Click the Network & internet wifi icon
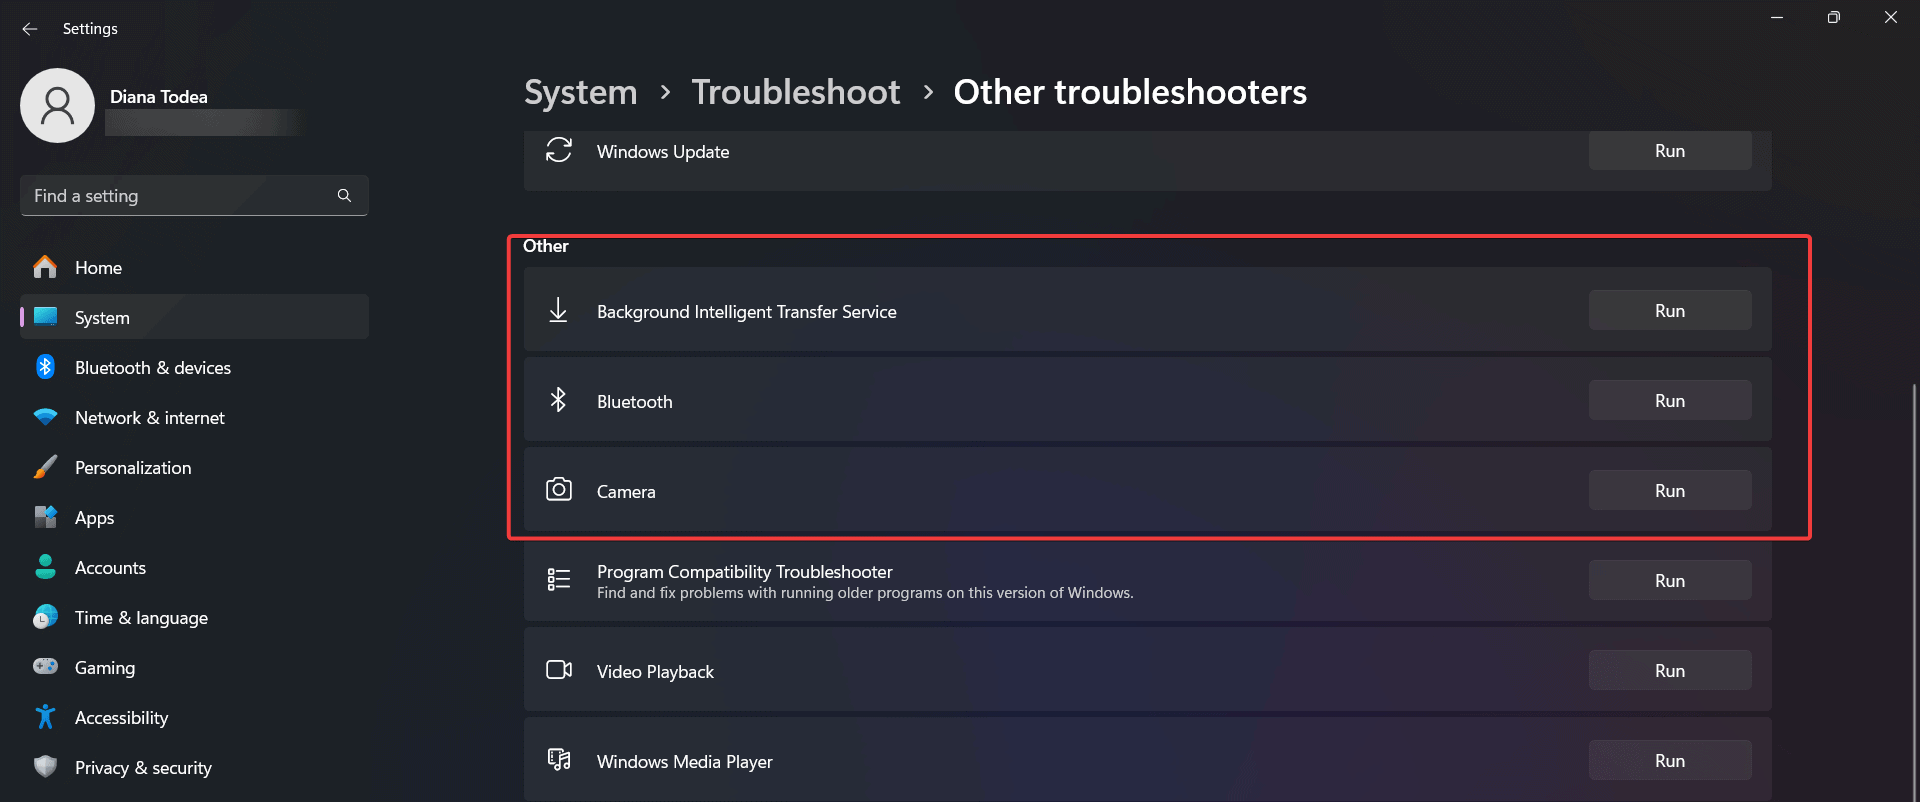Screen dimensions: 1920x802 tap(45, 417)
